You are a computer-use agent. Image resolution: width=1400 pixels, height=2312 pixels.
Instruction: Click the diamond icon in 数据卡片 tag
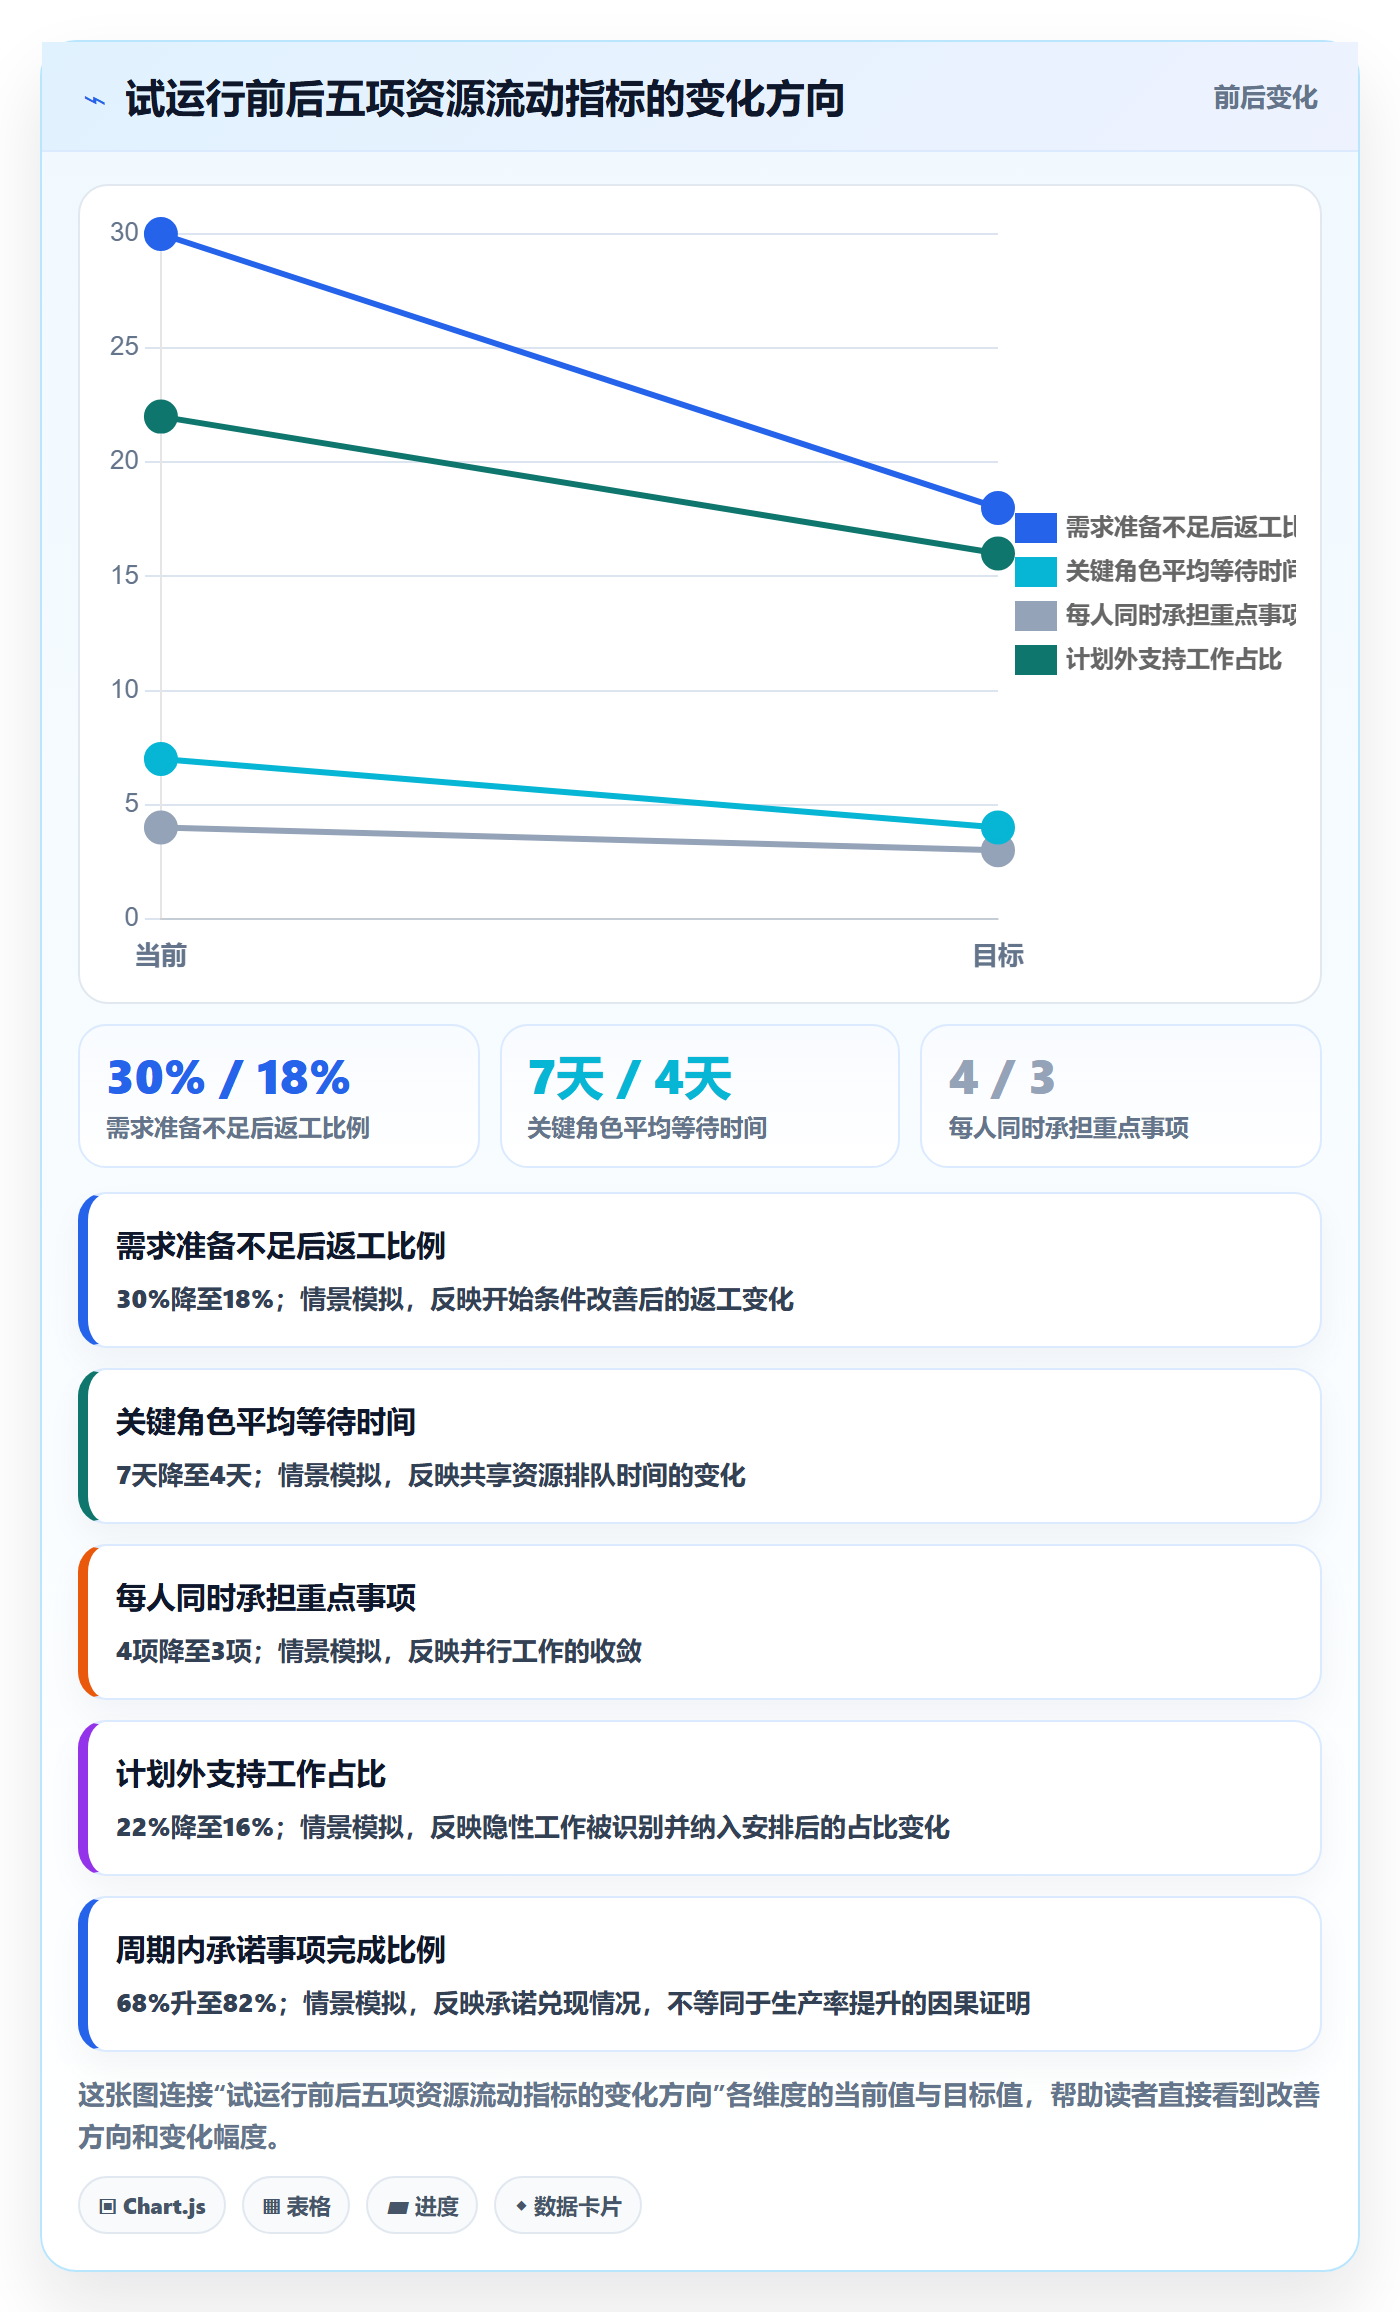point(521,2205)
